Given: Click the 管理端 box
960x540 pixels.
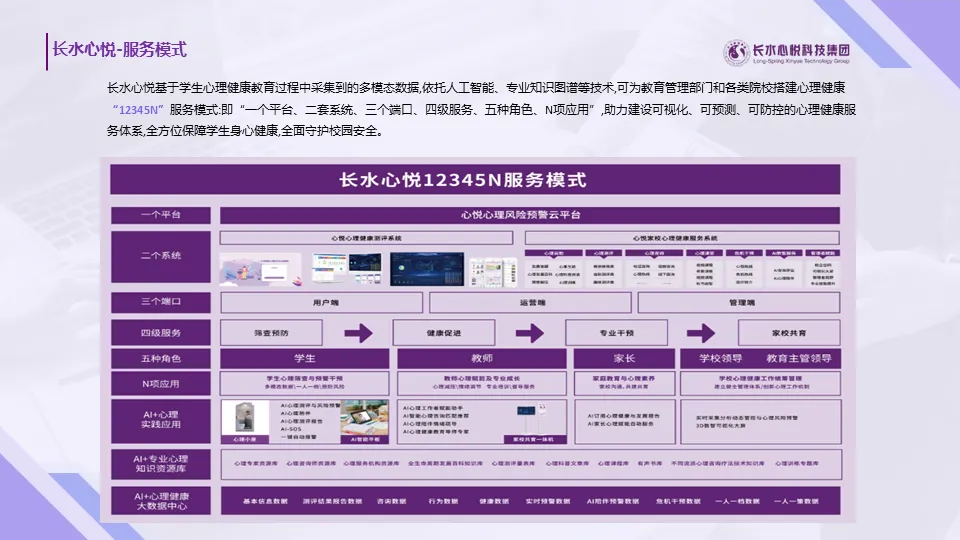Looking at the screenshot, I should pos(739,302).
